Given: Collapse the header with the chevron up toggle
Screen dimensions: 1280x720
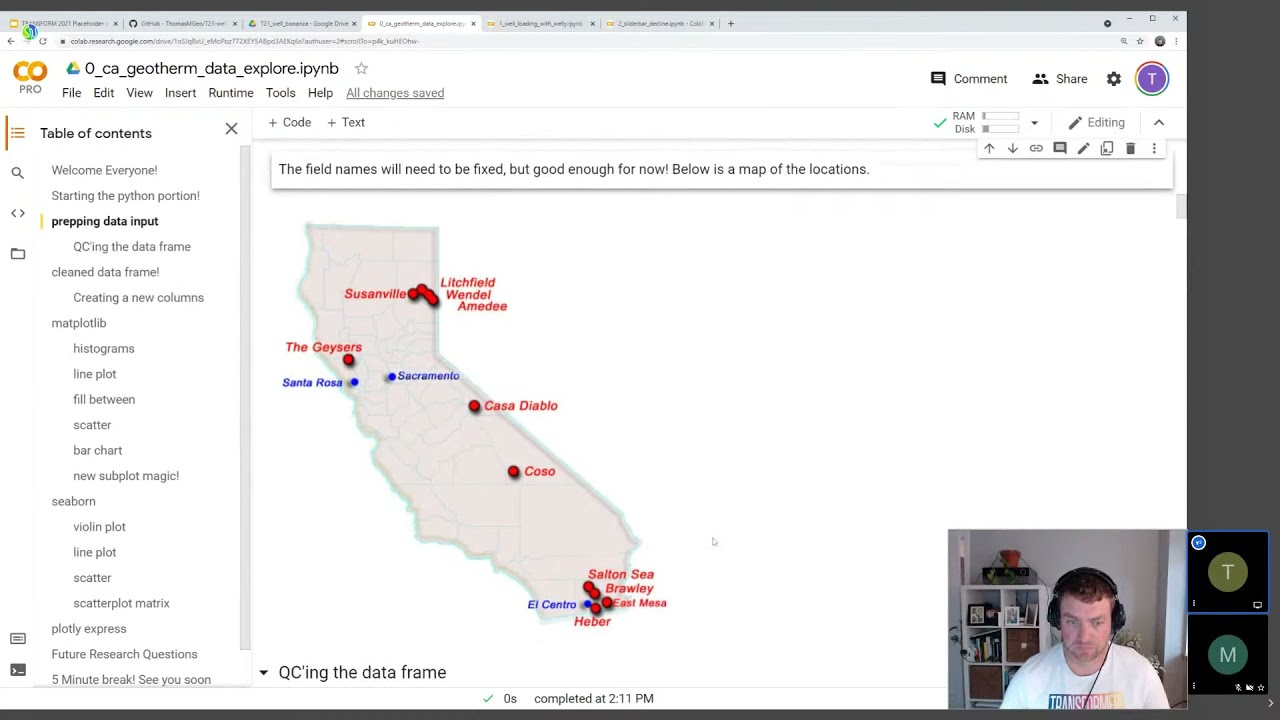Looking at the screenshot, I should (1159, 122).
